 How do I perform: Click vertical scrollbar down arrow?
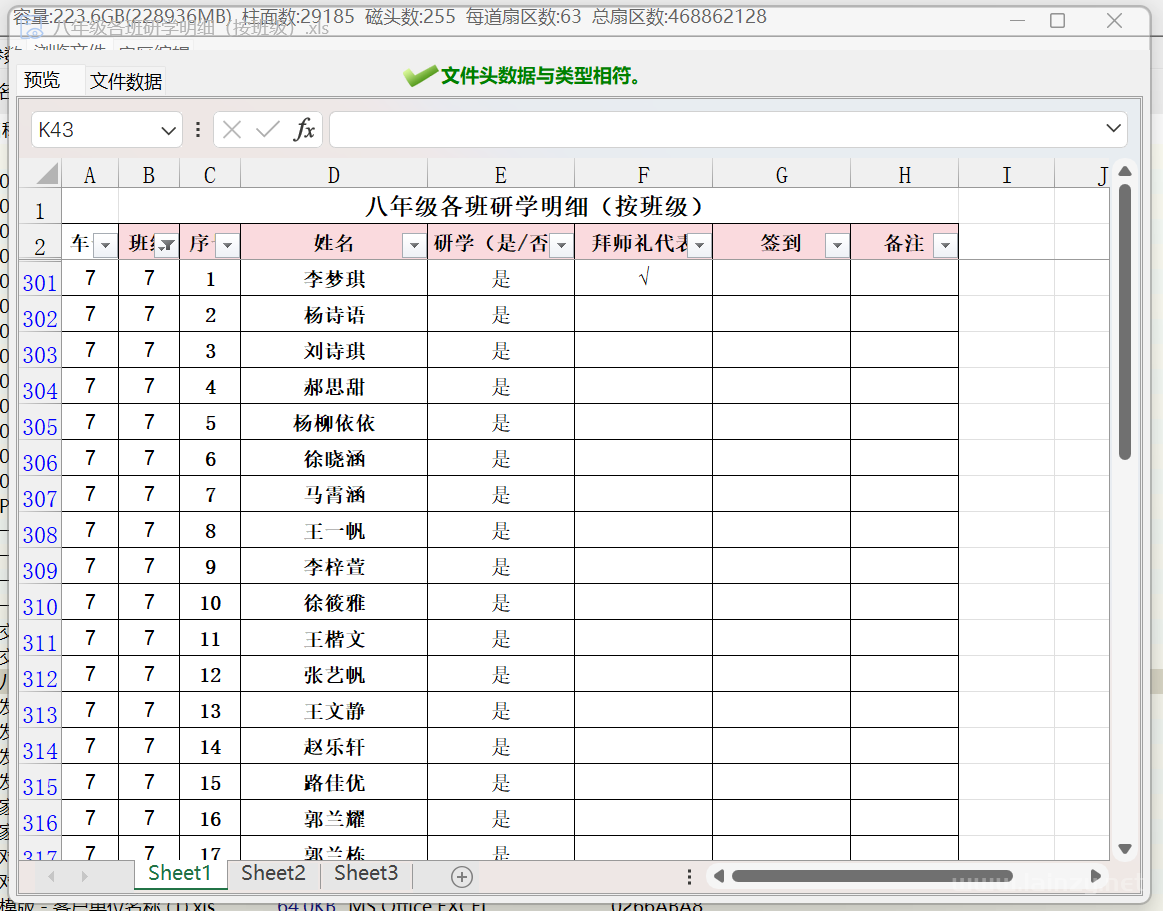1125,849
